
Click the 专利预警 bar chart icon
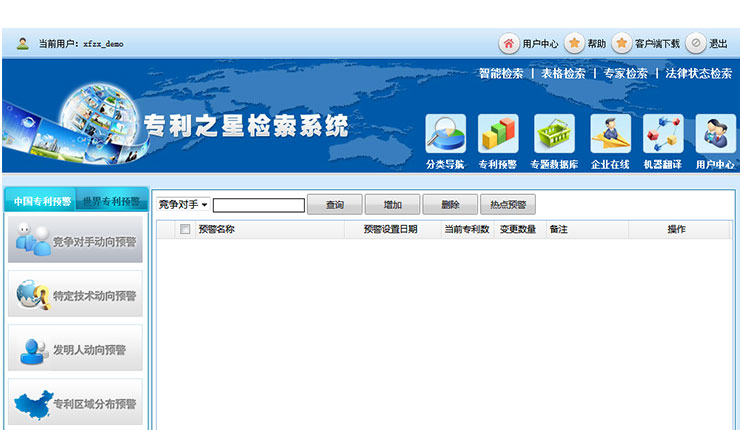pos(498,134)
